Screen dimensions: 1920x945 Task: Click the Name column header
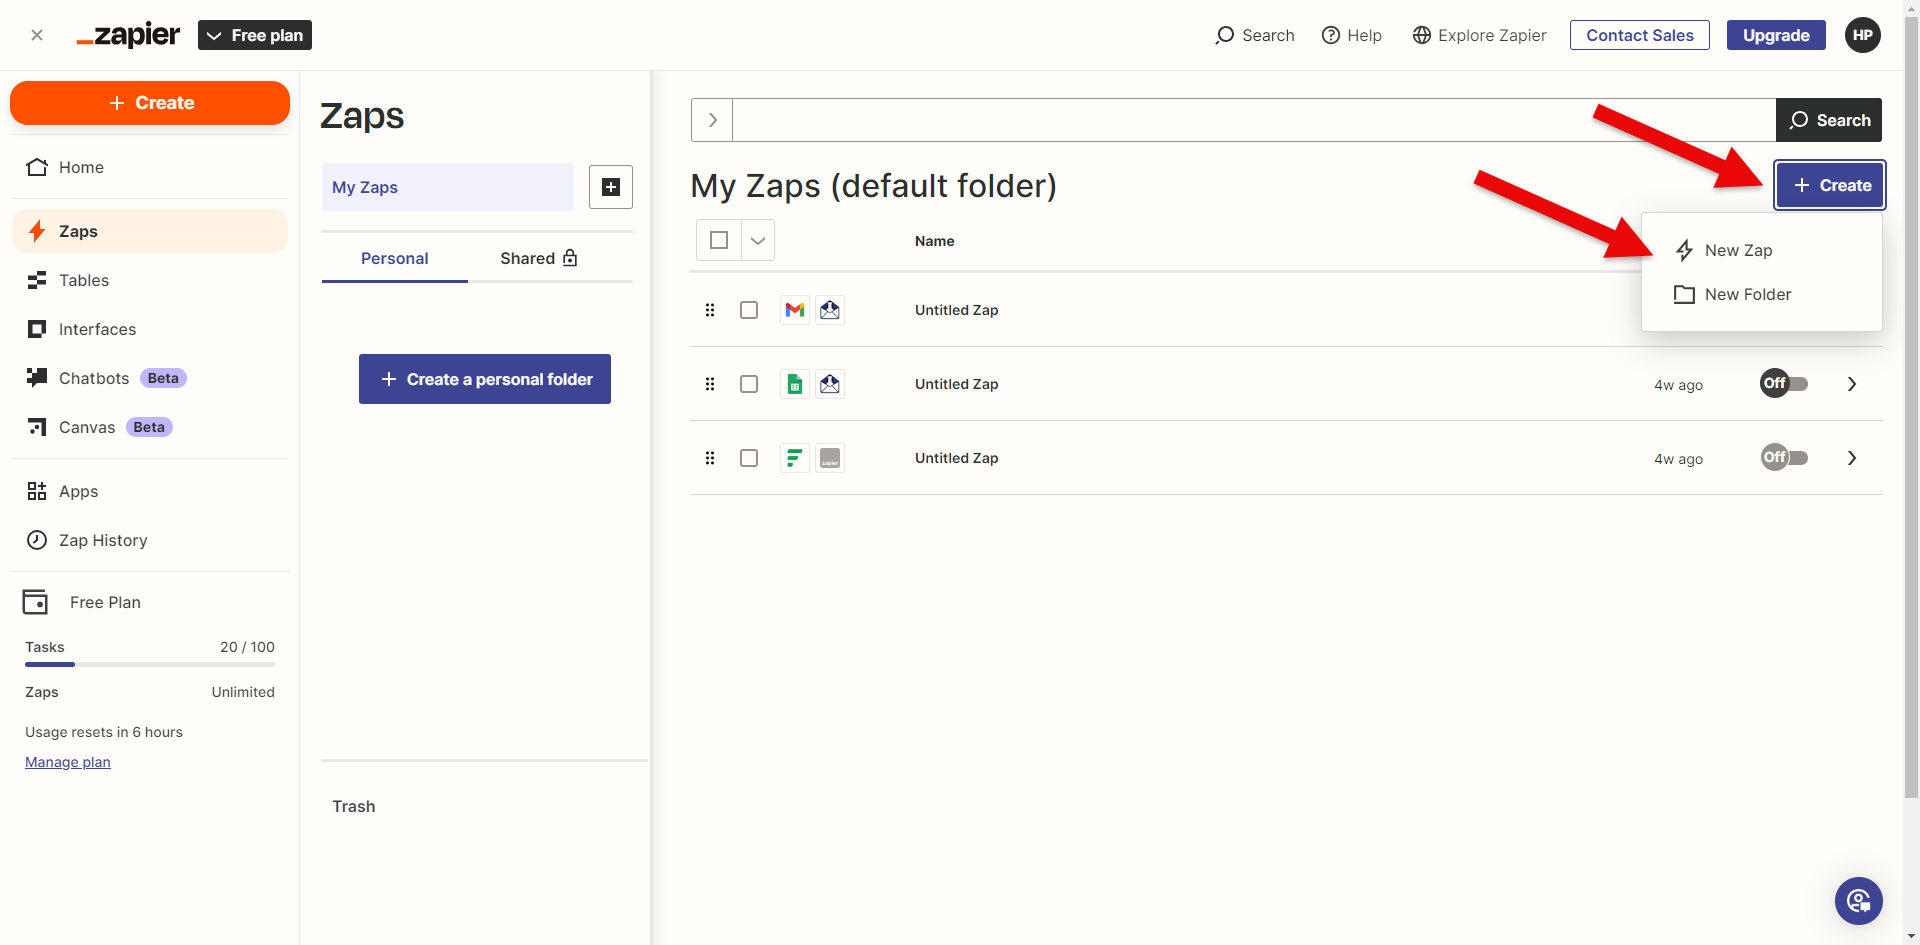934,241
